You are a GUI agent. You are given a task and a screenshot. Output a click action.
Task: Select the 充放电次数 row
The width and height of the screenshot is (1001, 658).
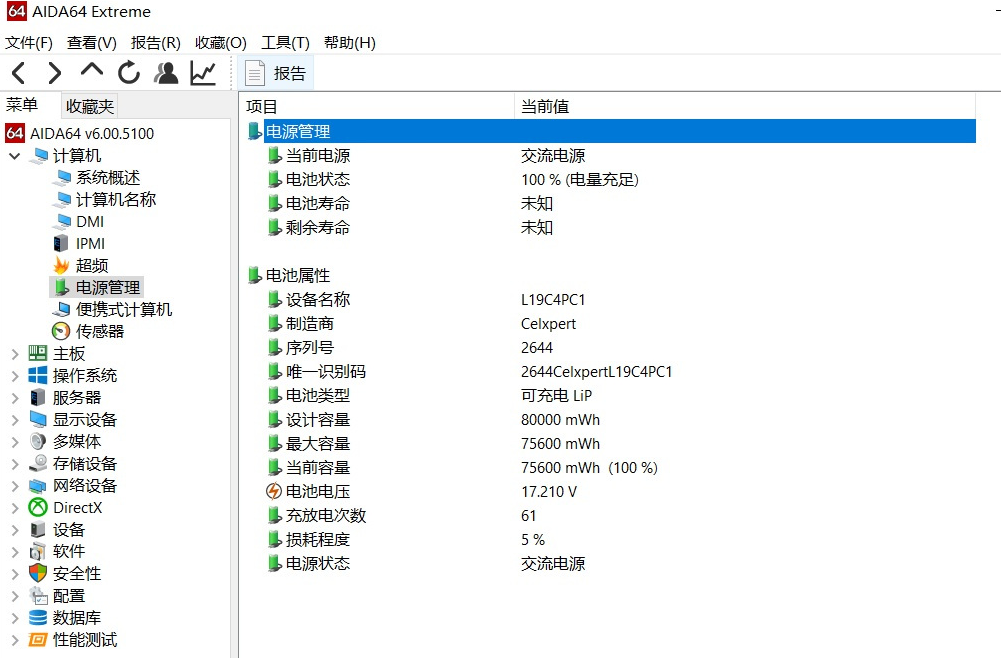click(x=609, y=515)
